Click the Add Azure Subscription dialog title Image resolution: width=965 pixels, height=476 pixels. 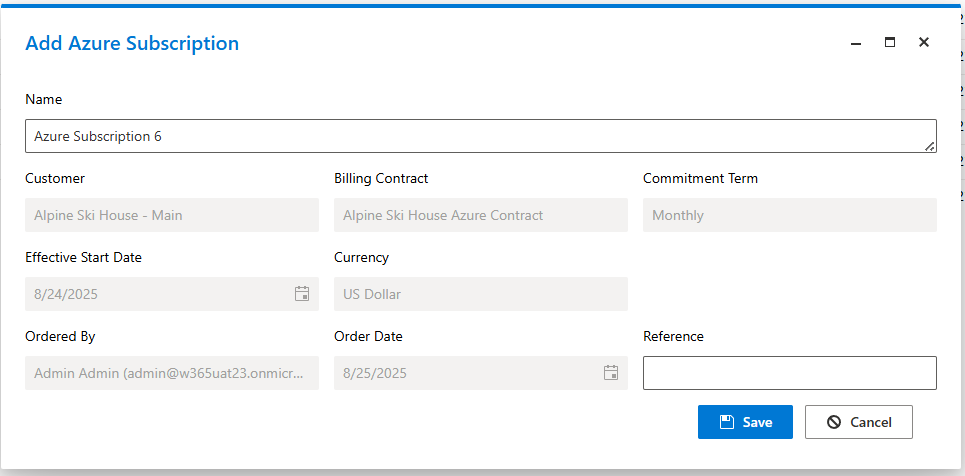(x=132, y=43)
